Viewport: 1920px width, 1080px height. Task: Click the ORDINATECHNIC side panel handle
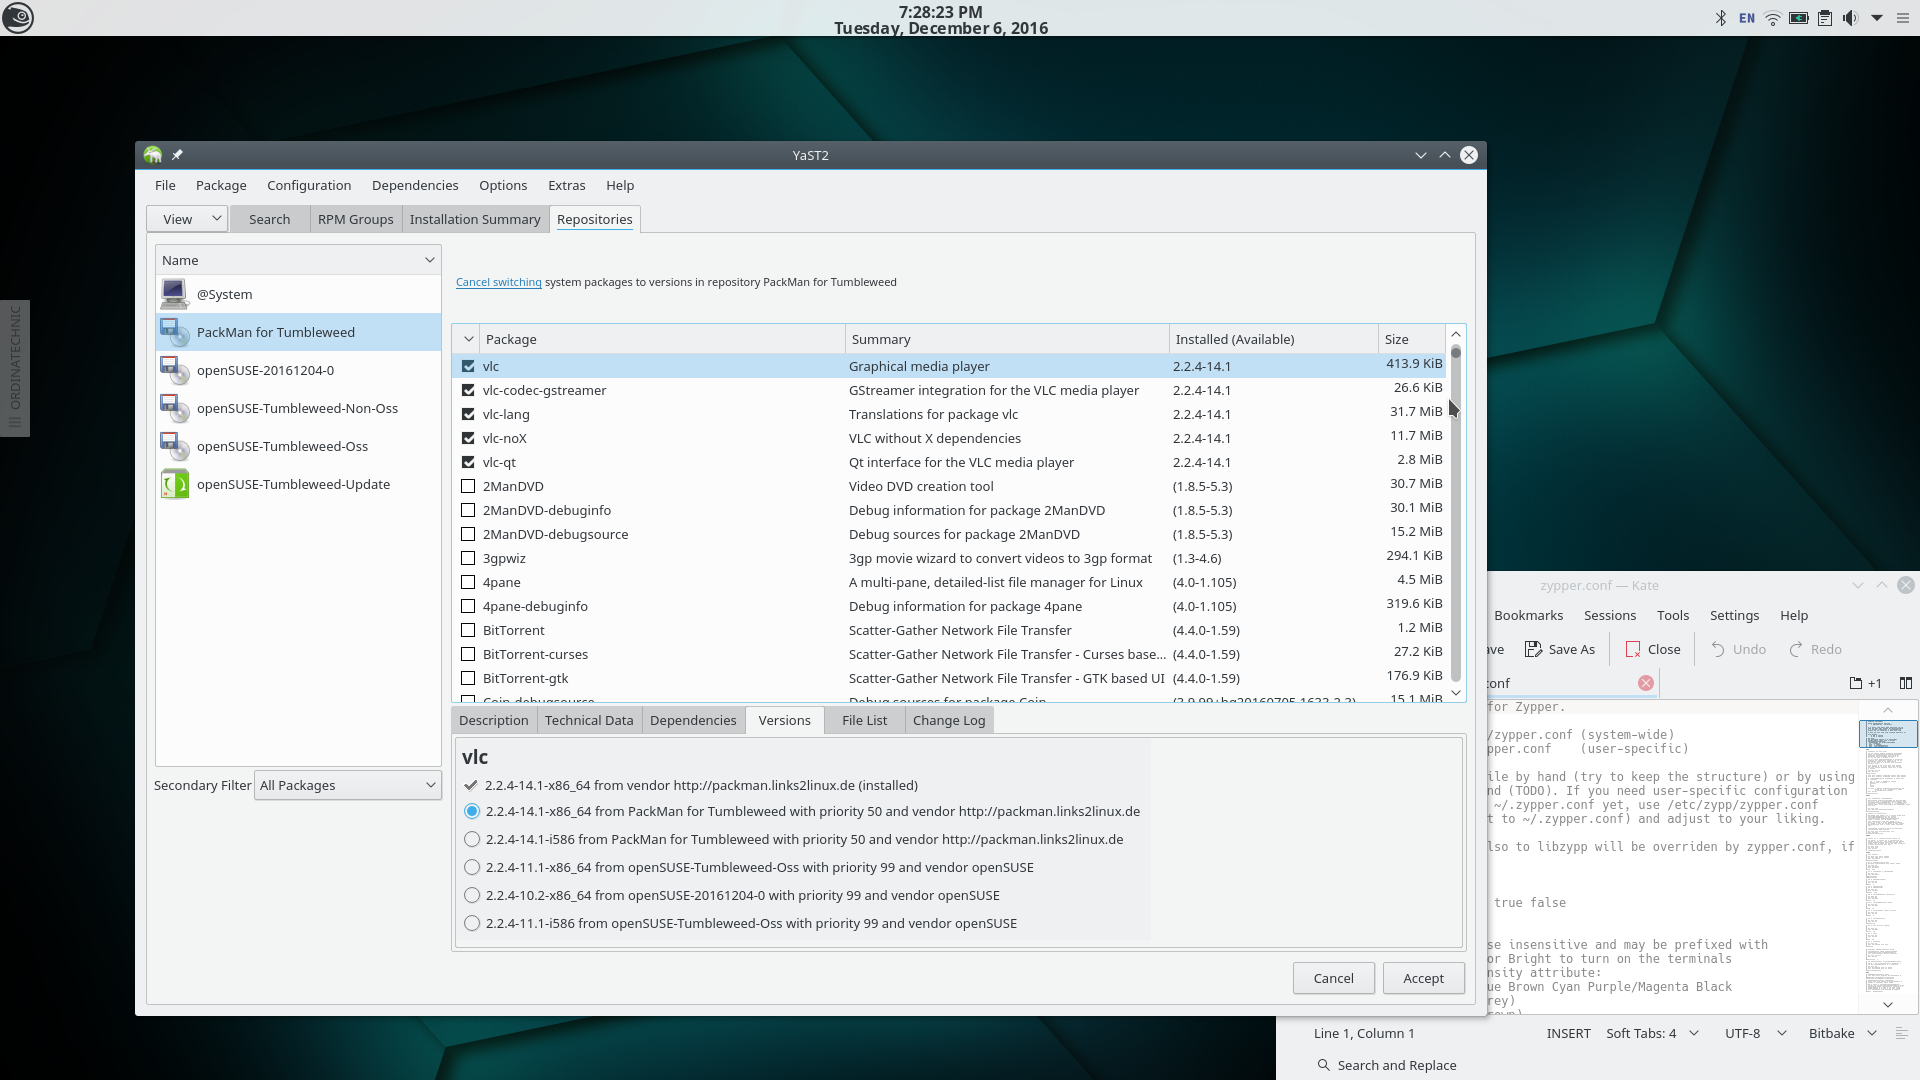coord(15,368)
